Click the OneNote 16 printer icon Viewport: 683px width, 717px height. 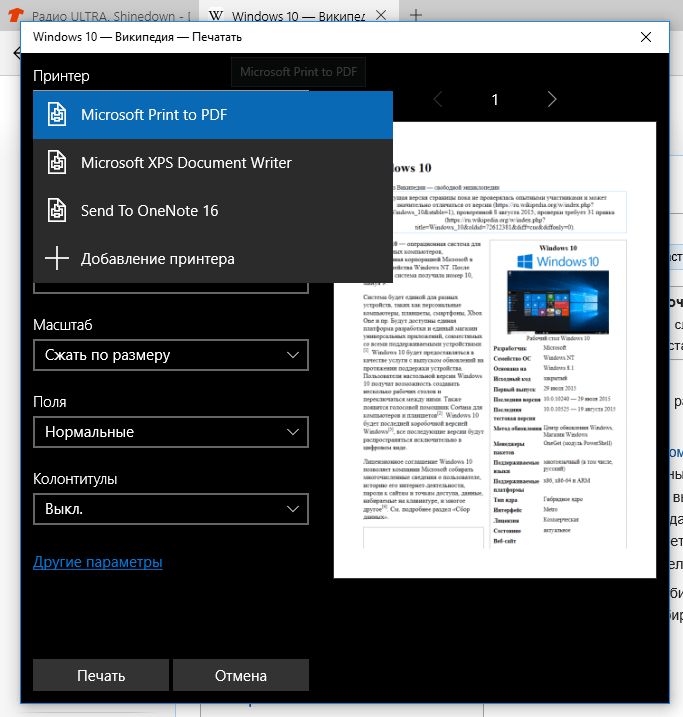(x=57, y=210)
